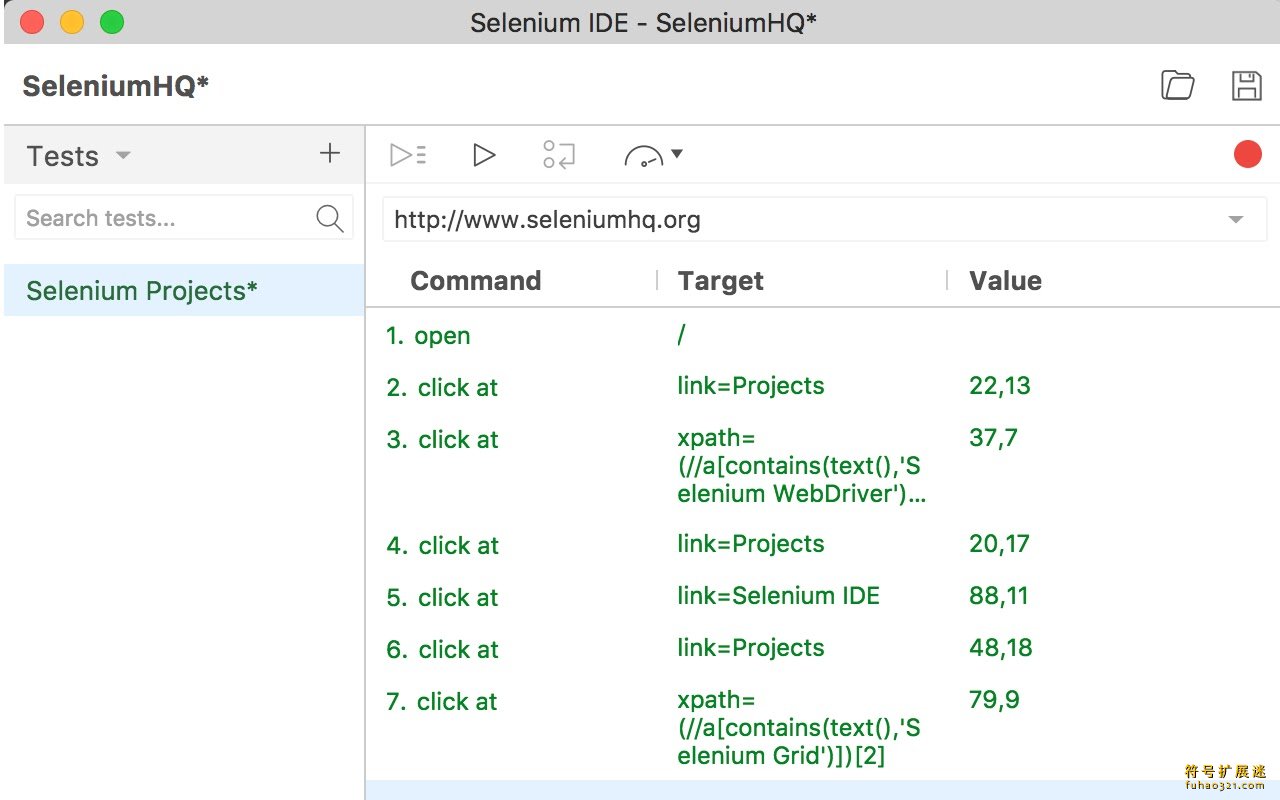Image resolution: width=1280 pixels, height=800 pixels.
Task: Select step 5 click at command
Action: [442, 598]
